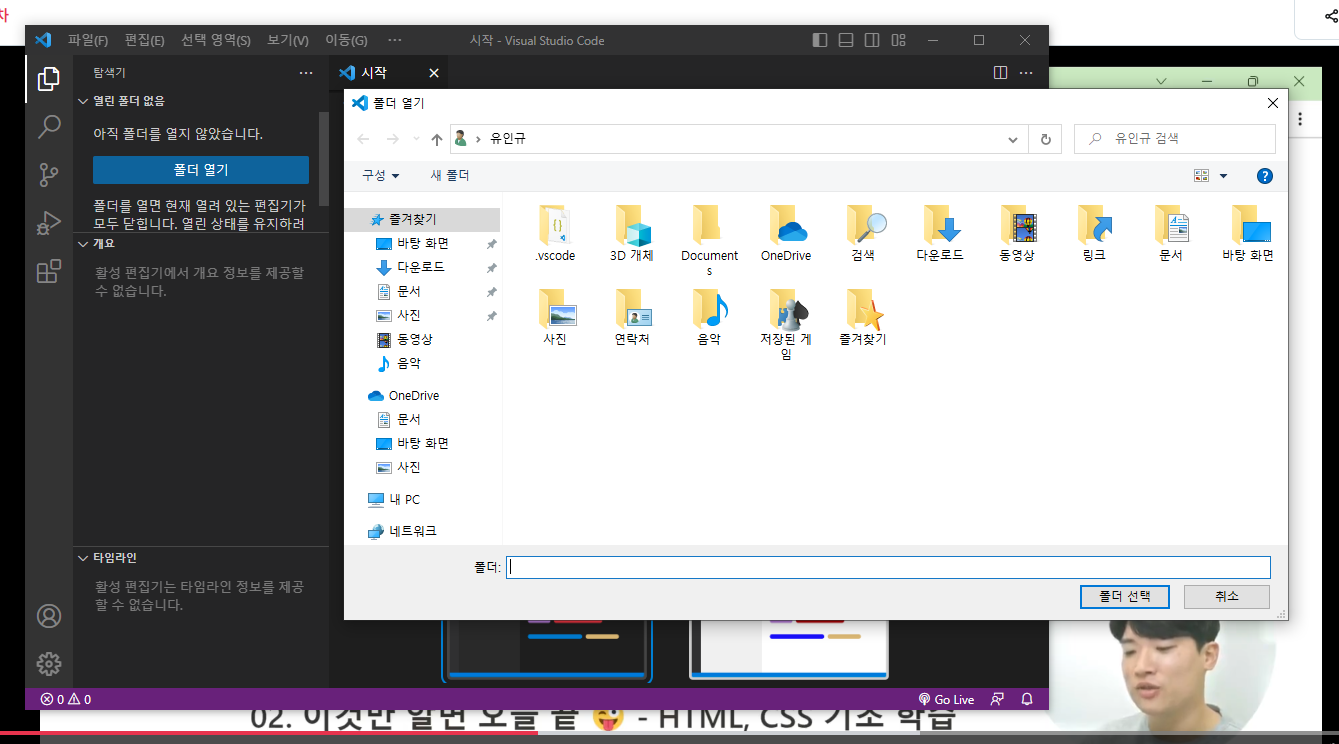Open the 보기(V) menu

[x=288, y=40]
